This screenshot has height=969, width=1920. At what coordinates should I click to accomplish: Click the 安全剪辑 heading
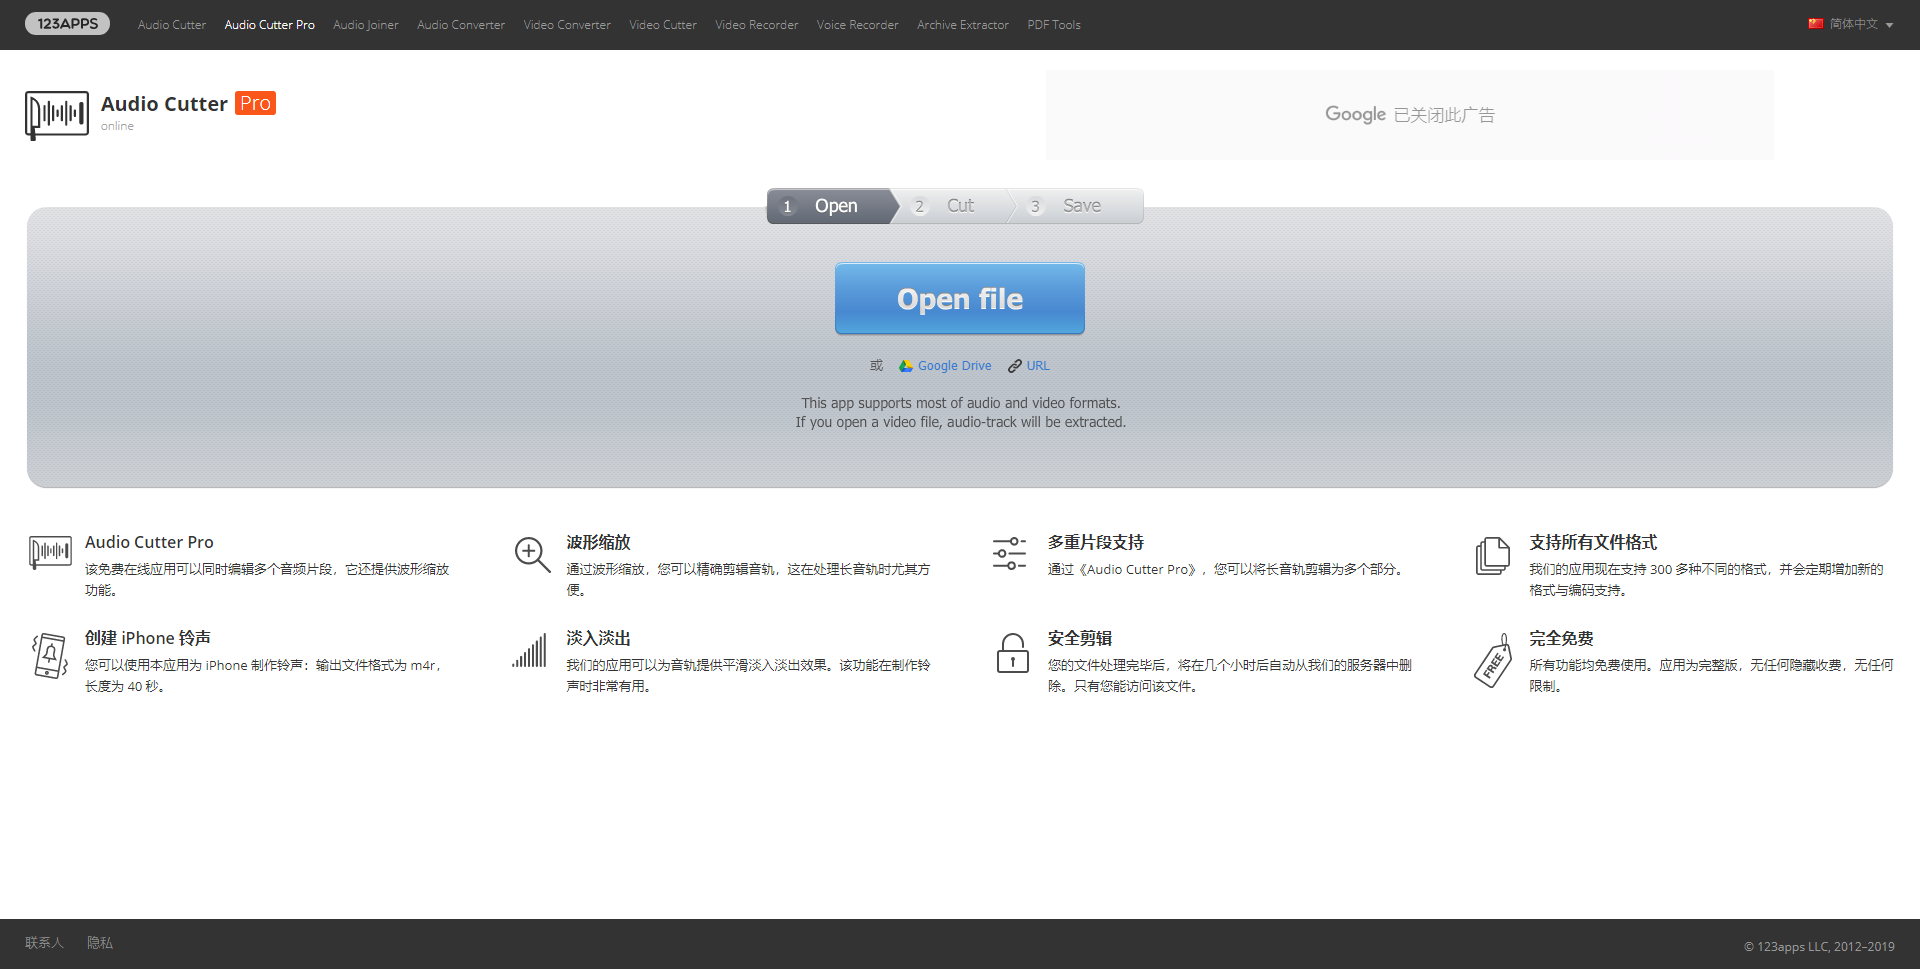tap(1080, 638)
